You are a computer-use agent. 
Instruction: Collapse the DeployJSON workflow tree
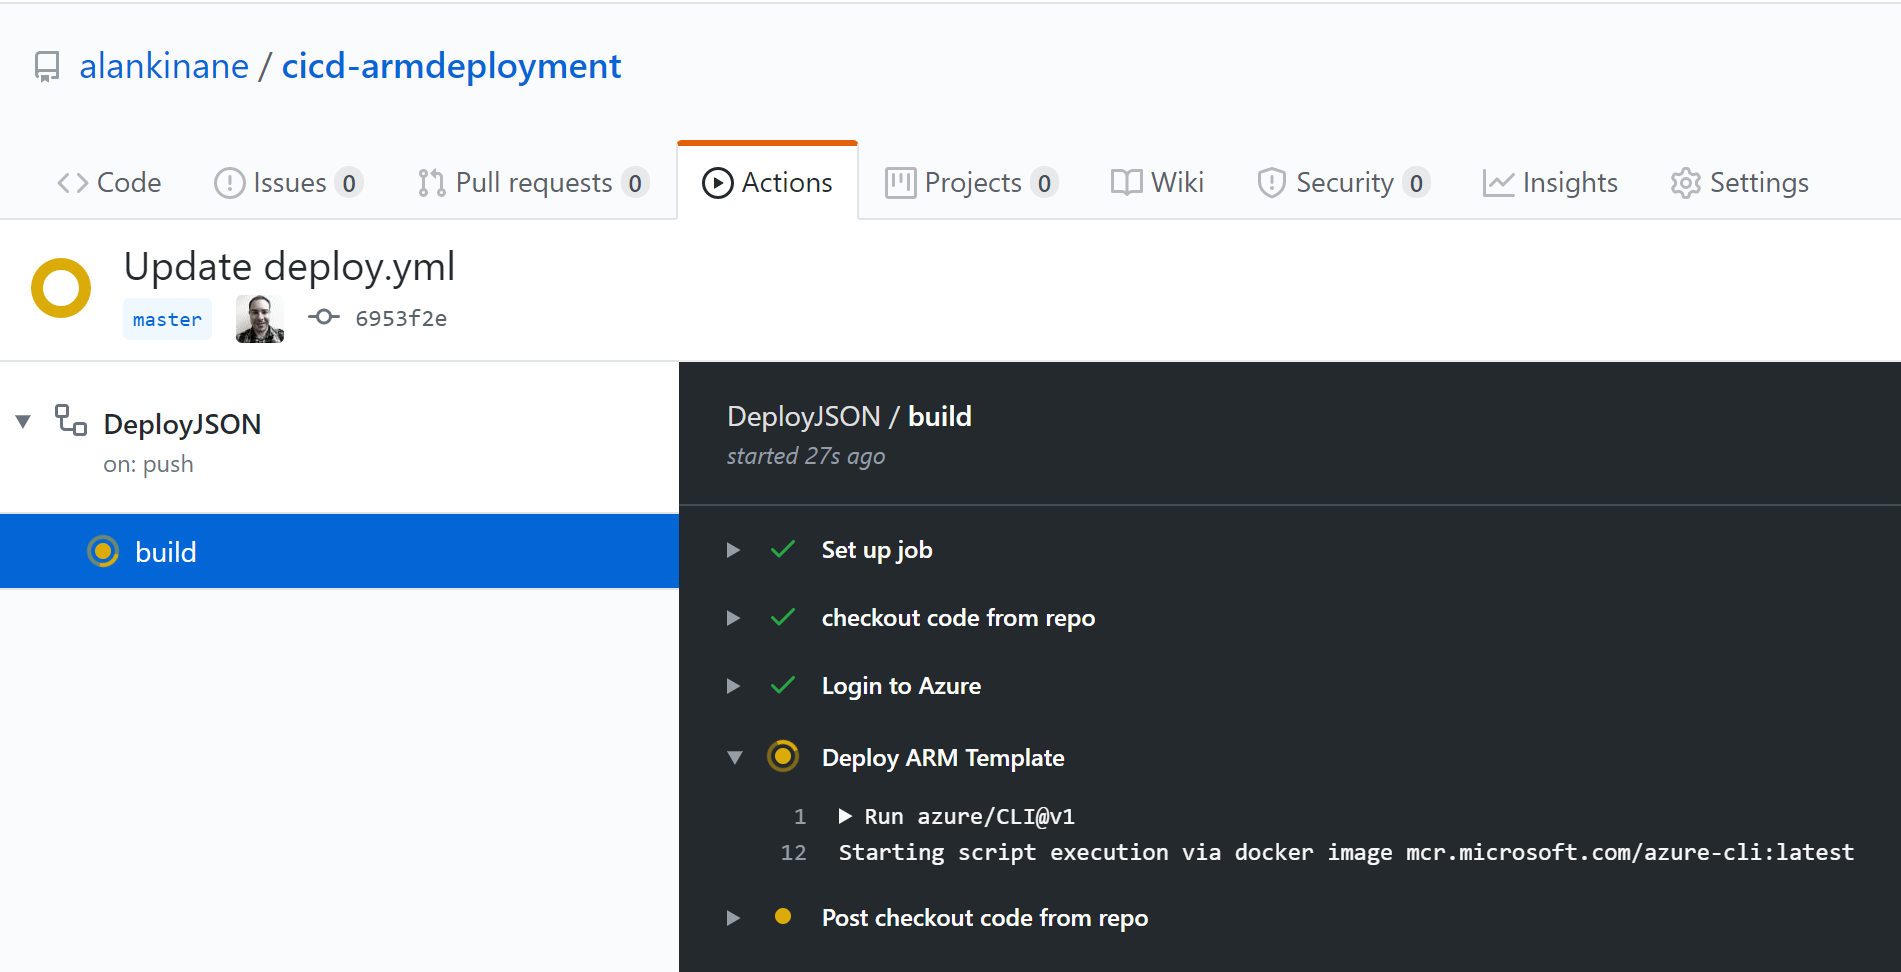[x=23, y=421]
